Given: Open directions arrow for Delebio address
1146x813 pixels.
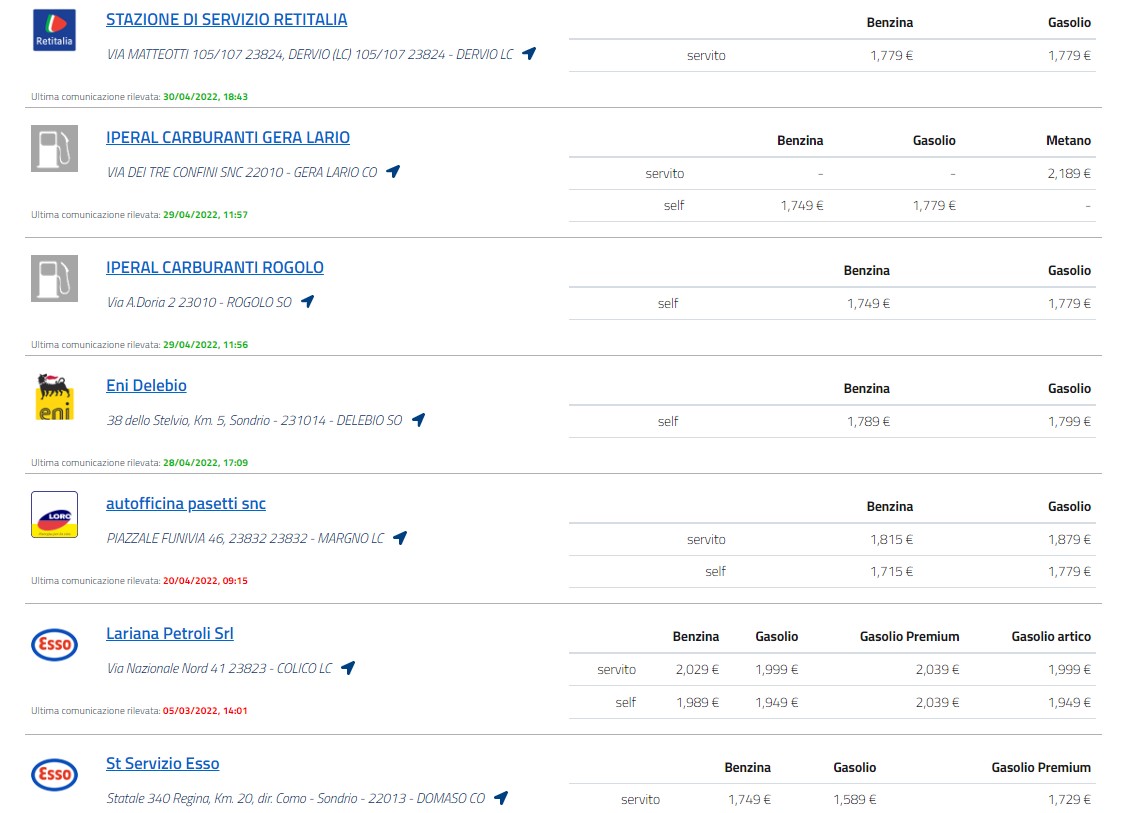Looking at the screenshot, I should (419, 420).
